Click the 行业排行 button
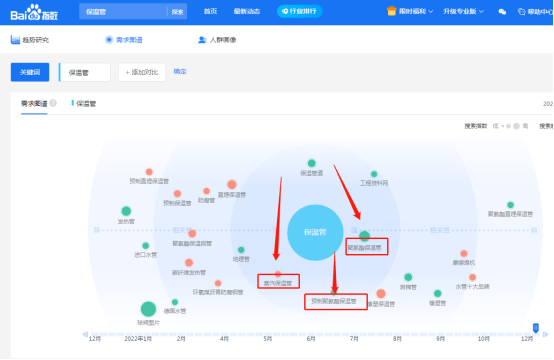Viewport: 554px width, 360px height. coord(300,11)
